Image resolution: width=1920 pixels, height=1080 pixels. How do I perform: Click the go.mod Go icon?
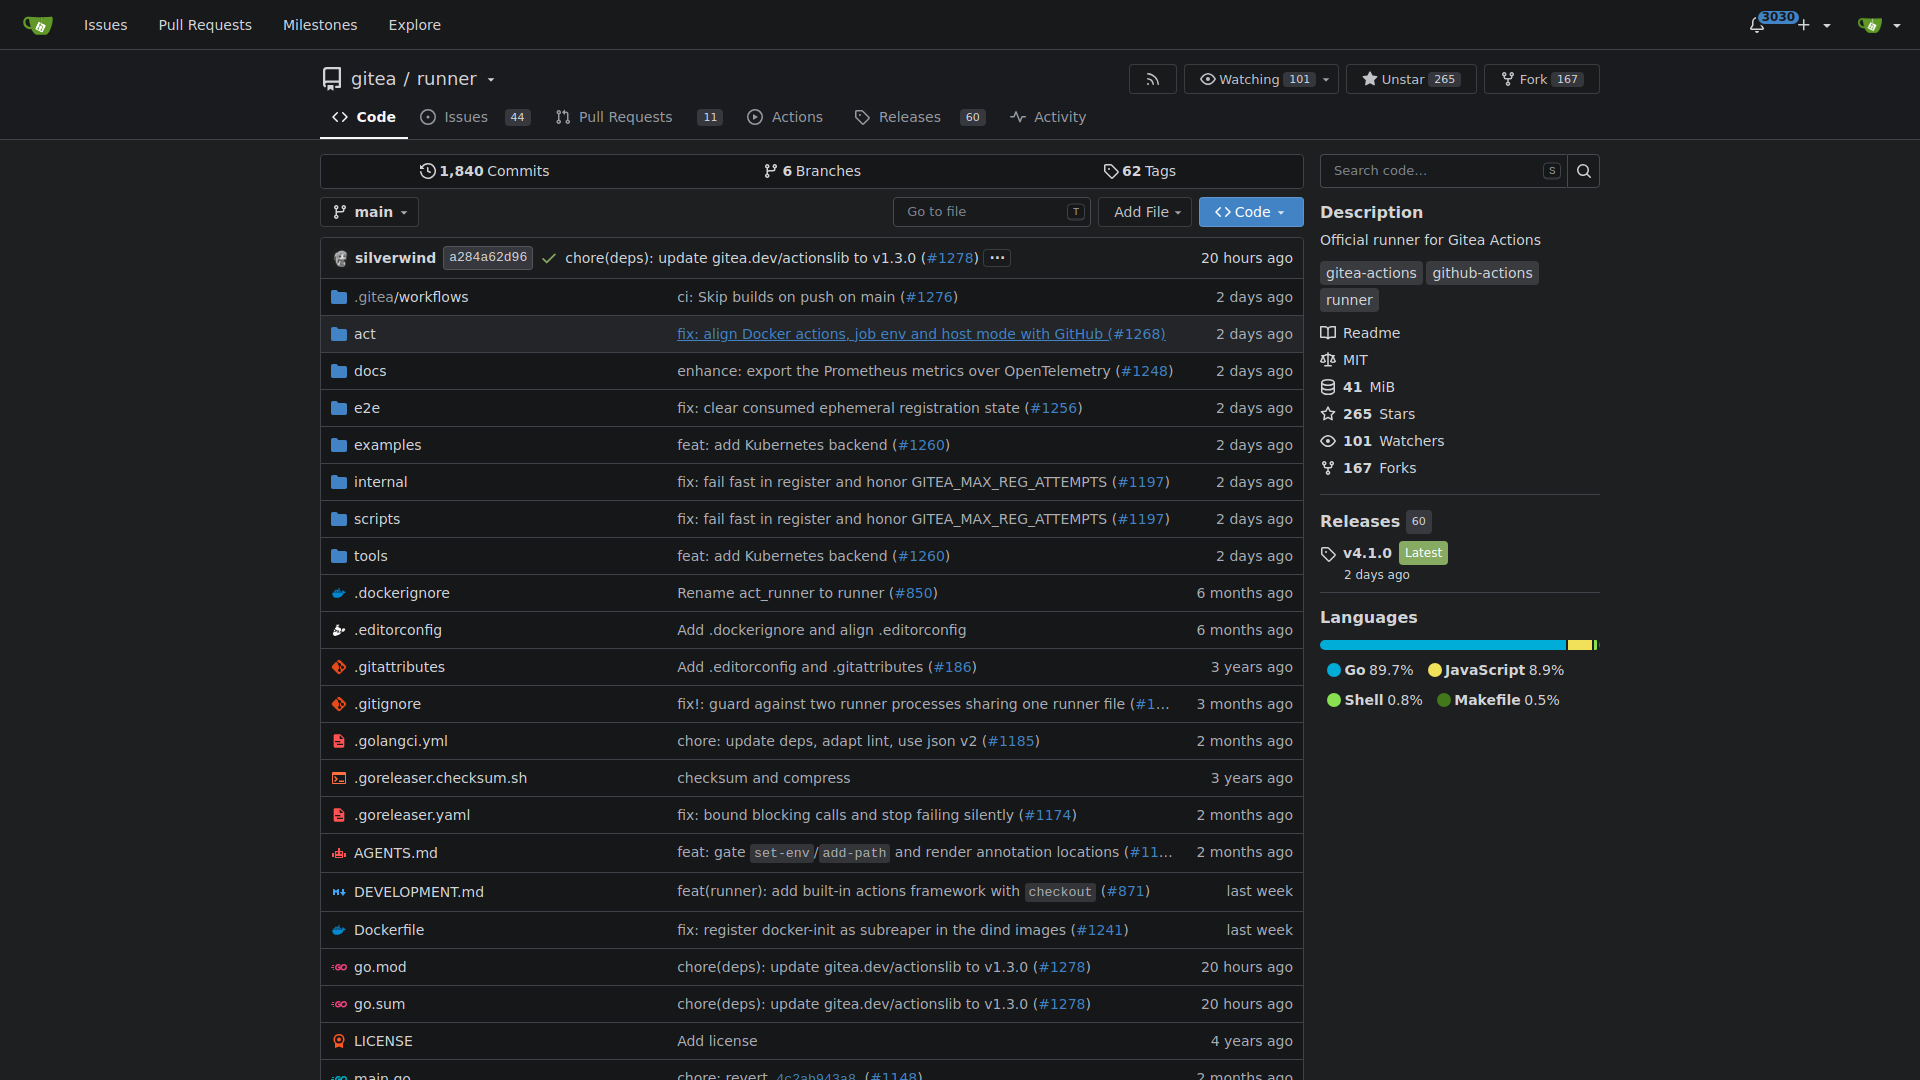(339, 967)
